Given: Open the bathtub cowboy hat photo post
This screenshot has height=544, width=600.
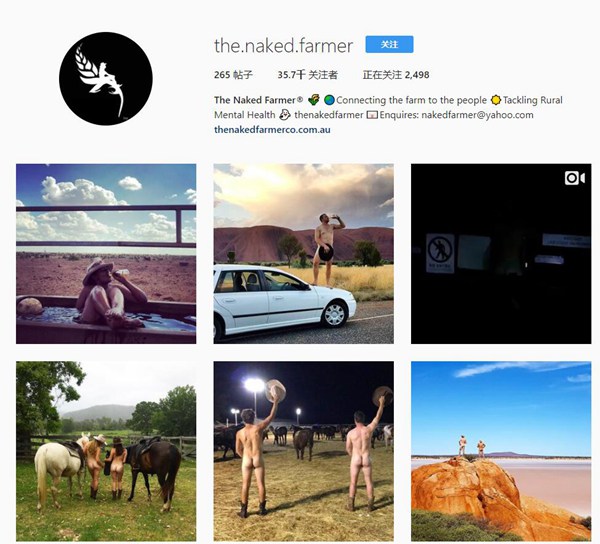Looking at the screenshot, I should tap(106, 254).
